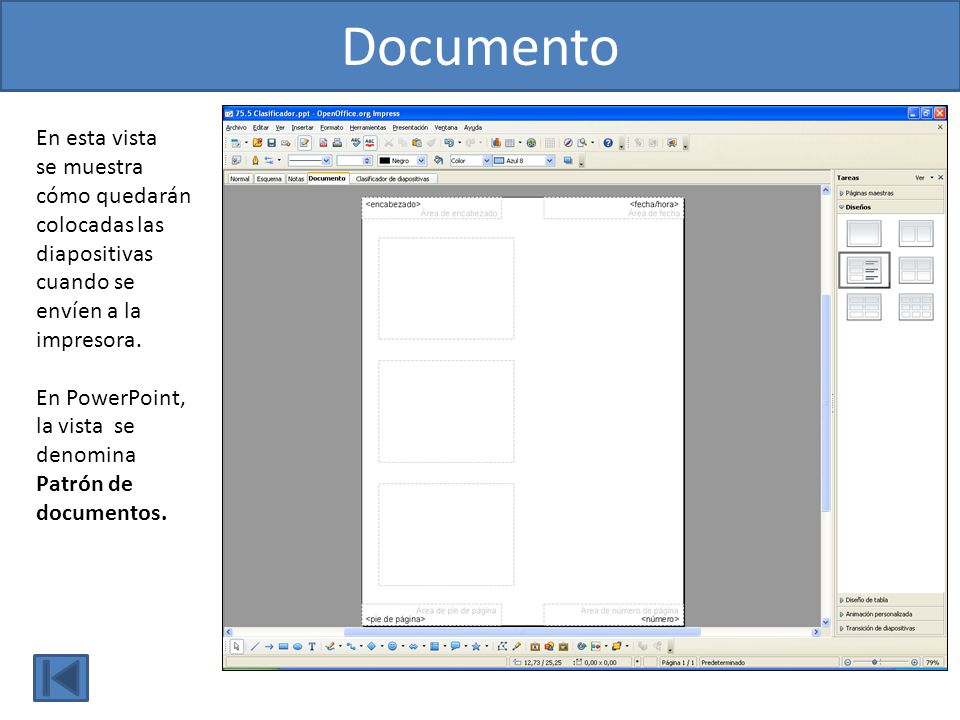Open the area fill type Color dropdown
This screenshot has width=960, height=720.
487,160
